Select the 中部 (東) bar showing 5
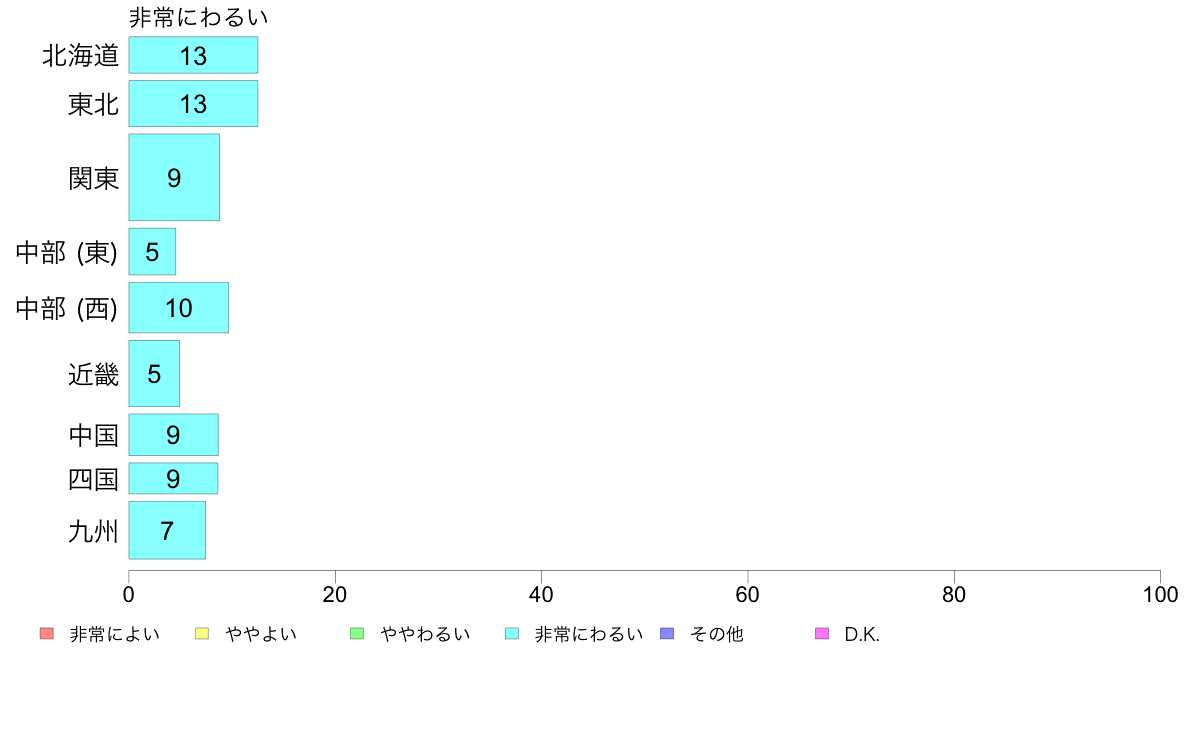Screen dimensions: 1188x736 (x=152, y=252)
